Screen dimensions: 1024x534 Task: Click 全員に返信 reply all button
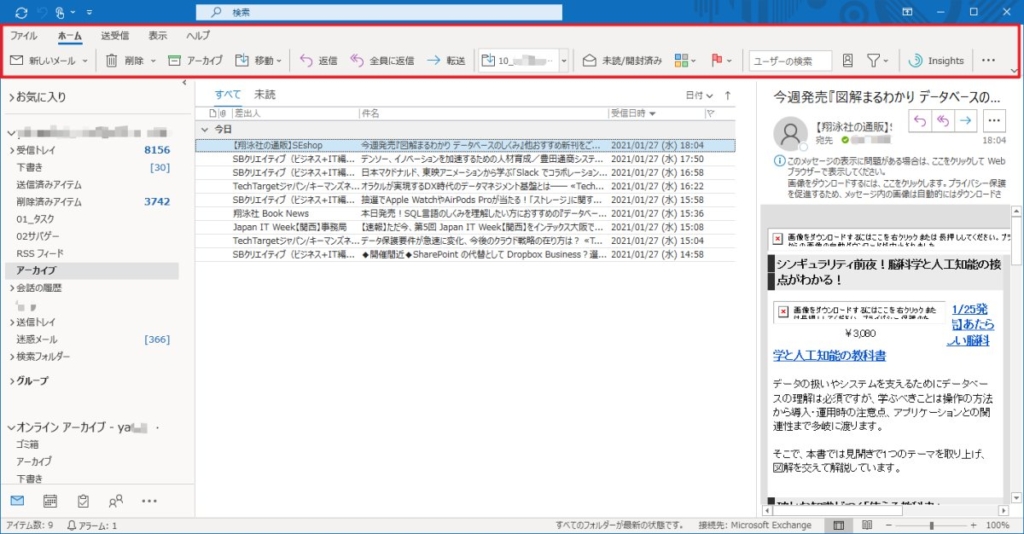pos(383,61)
